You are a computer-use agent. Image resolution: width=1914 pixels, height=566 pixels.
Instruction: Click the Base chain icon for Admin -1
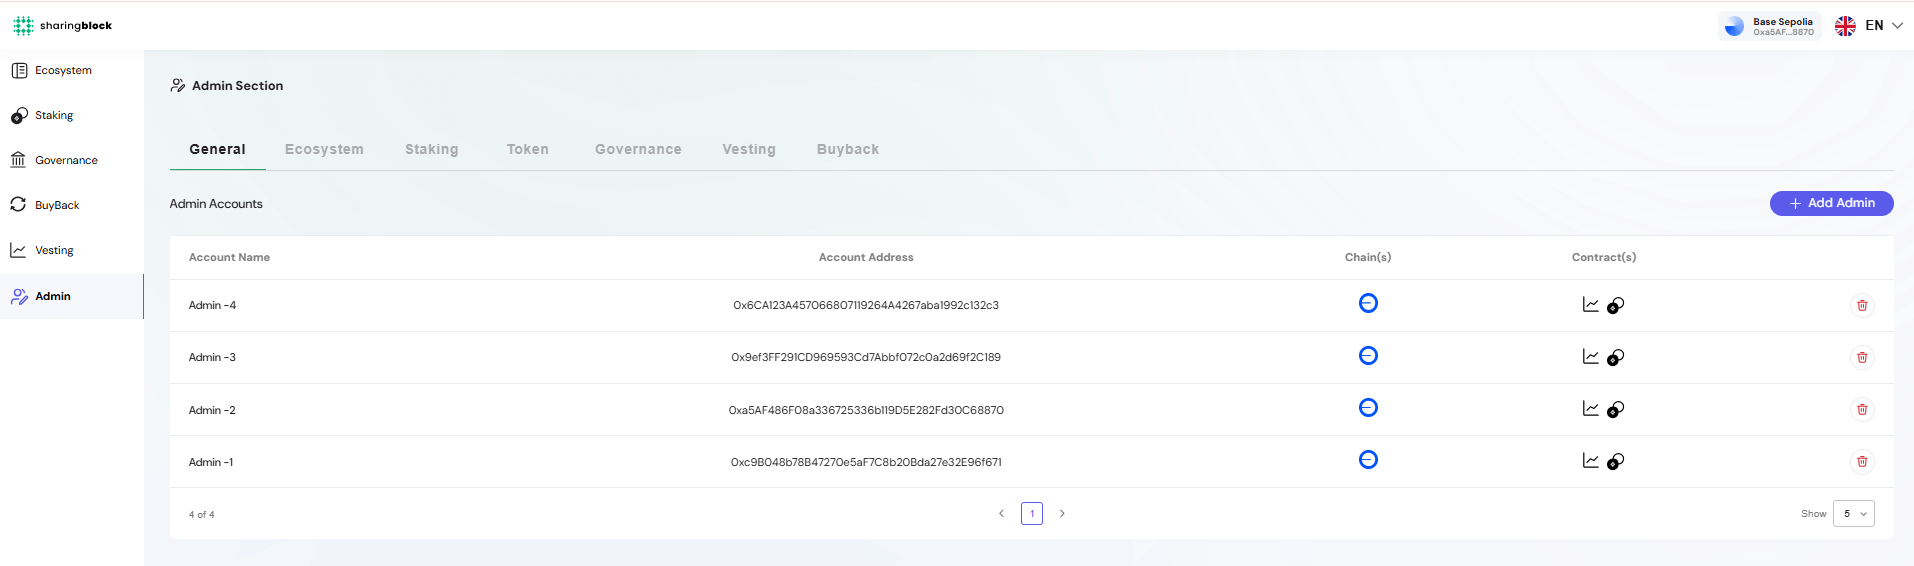pyautogui.click(x=1368, y=459)
